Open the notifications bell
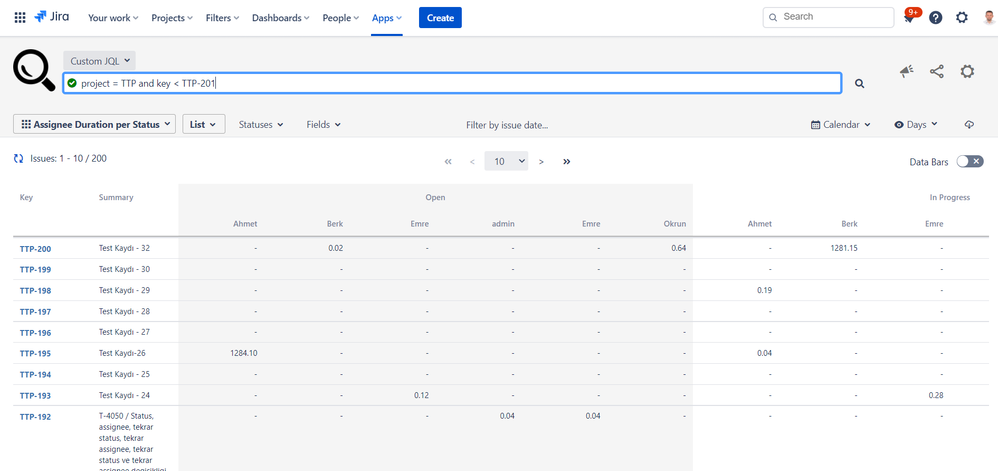 909,18
